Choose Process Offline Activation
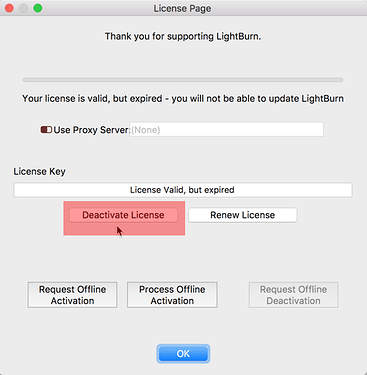Screen dimensions: 367x375 point(172,295)
